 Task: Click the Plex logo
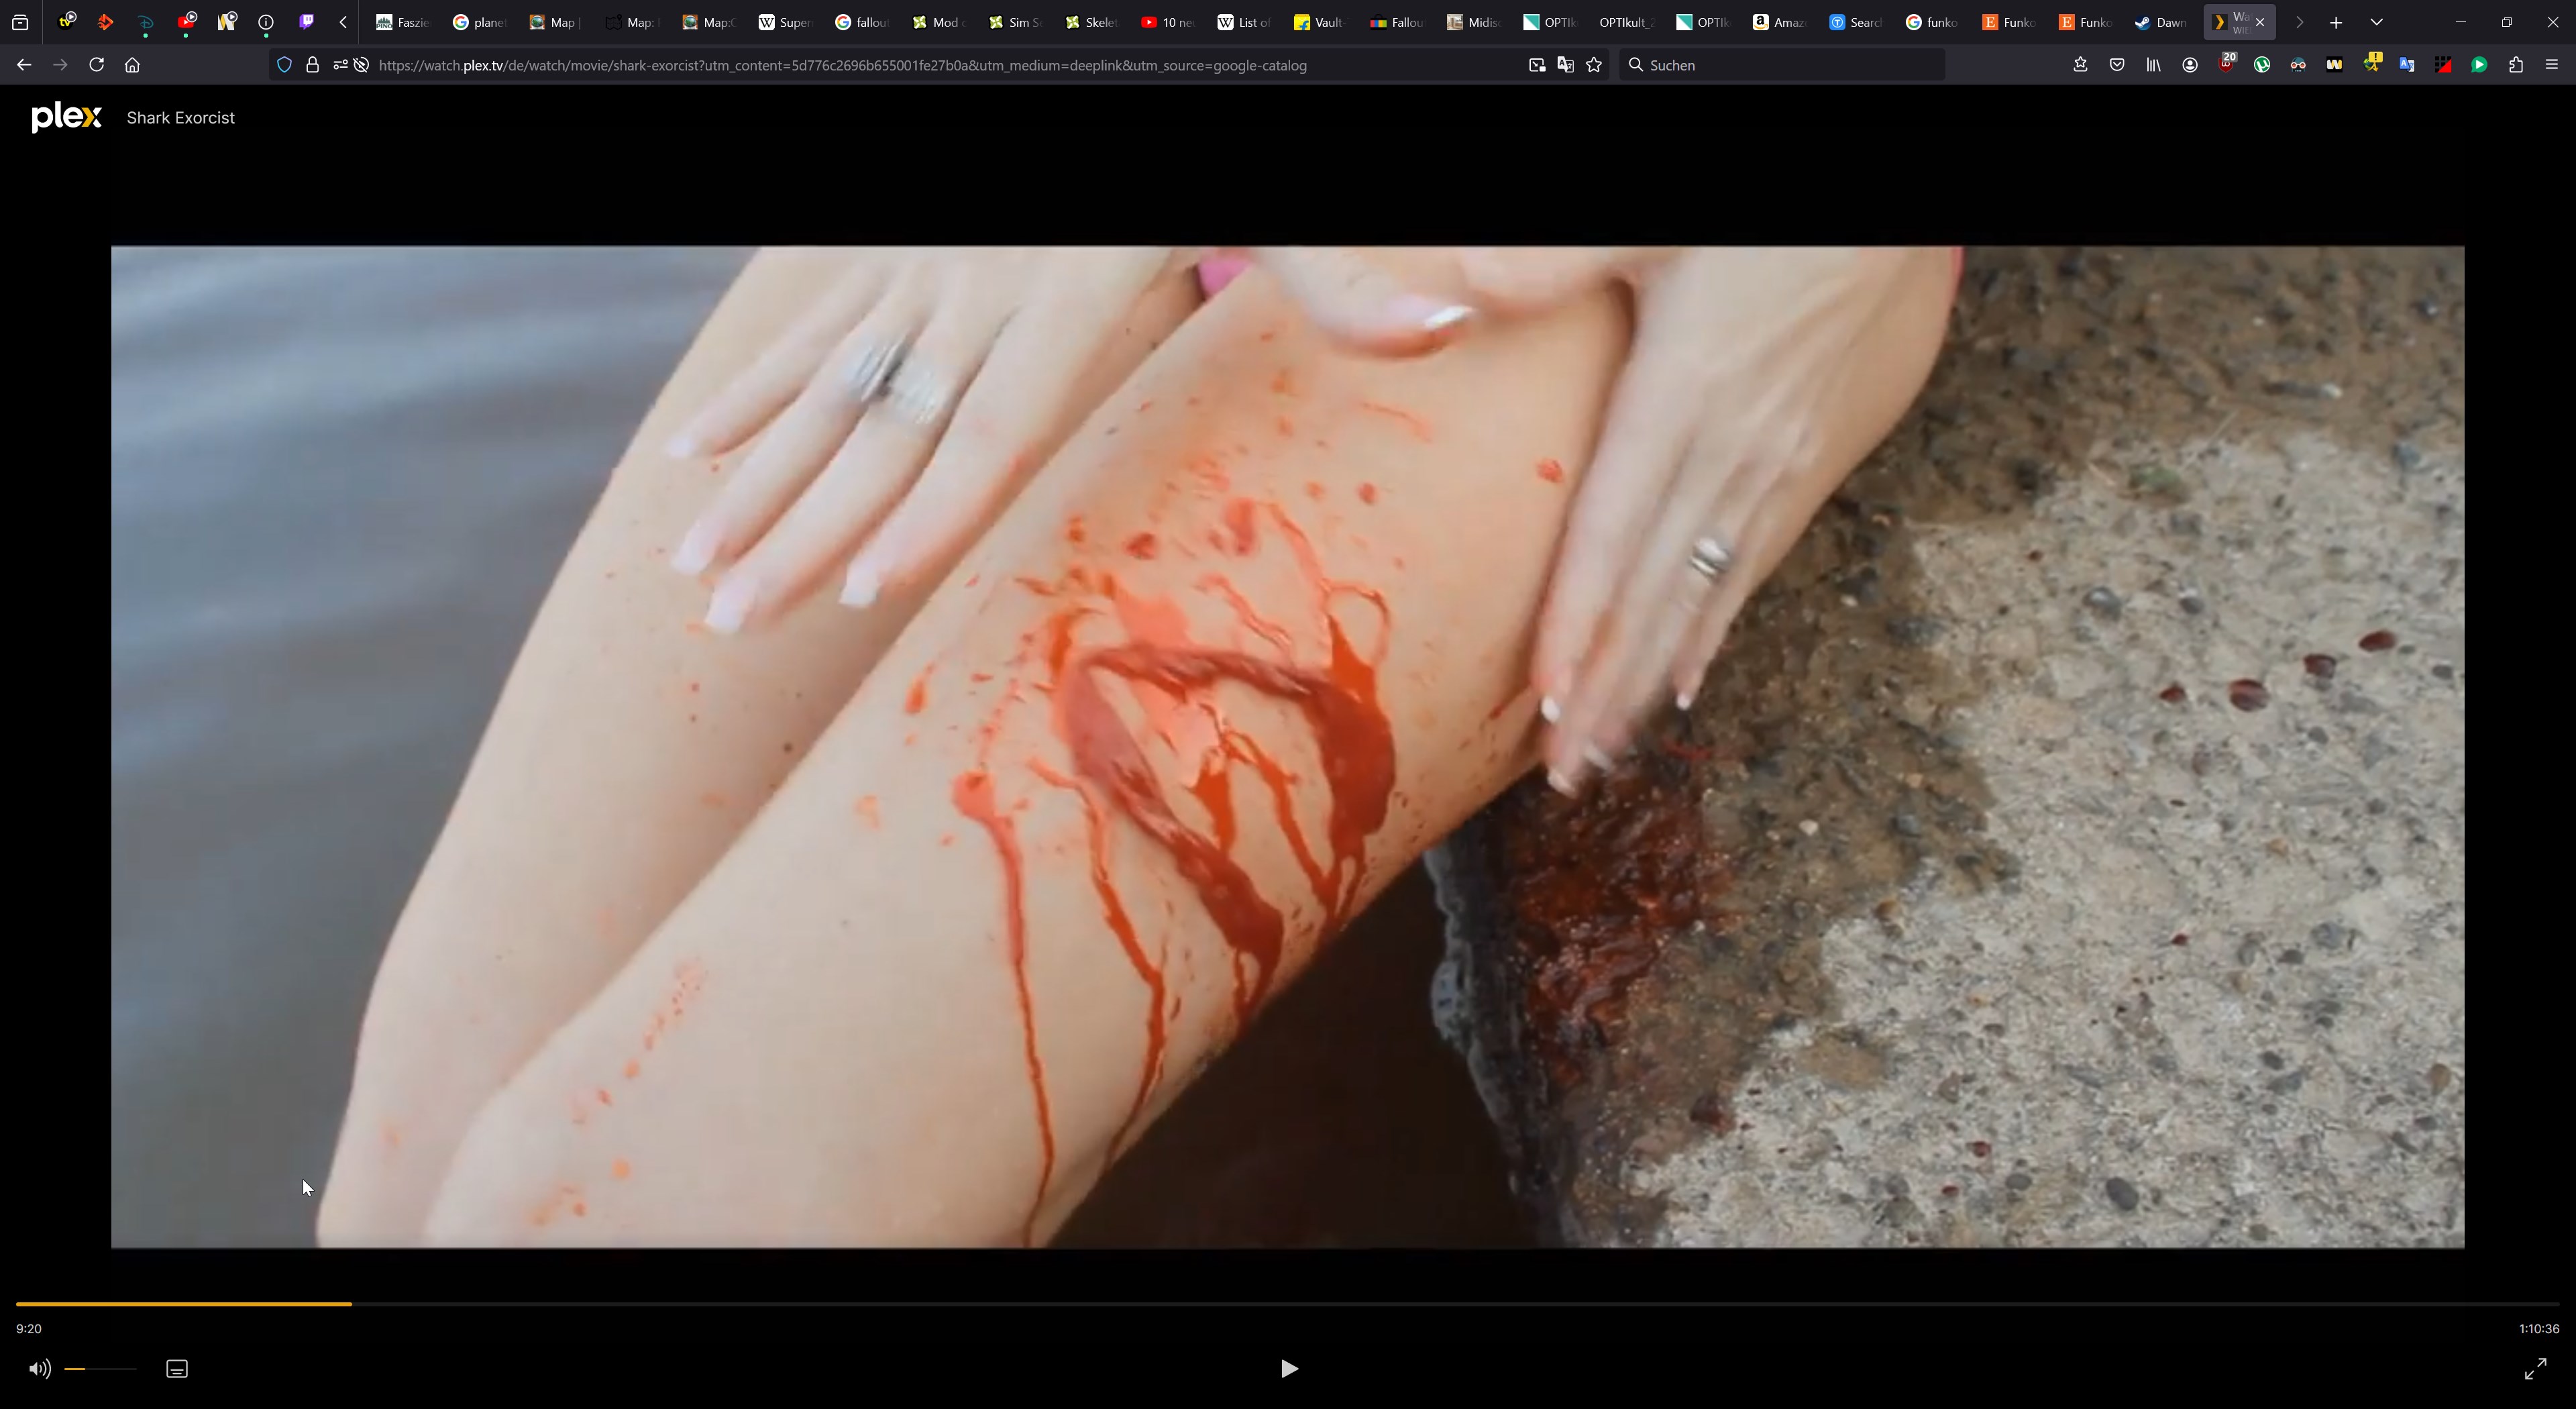click(x=66, y=117)
